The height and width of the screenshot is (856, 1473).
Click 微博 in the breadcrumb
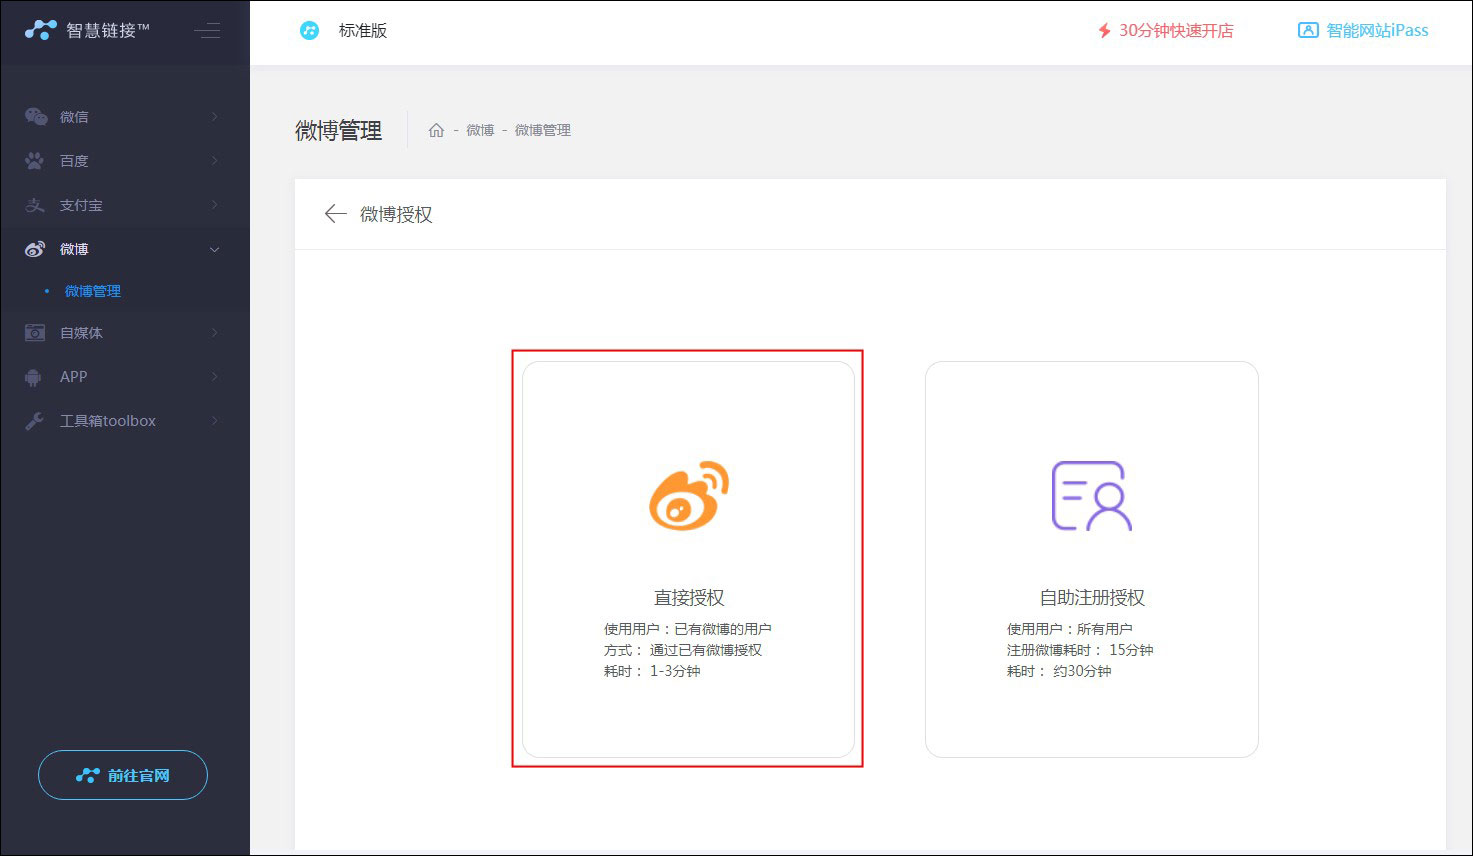click(x=480, y=130)
